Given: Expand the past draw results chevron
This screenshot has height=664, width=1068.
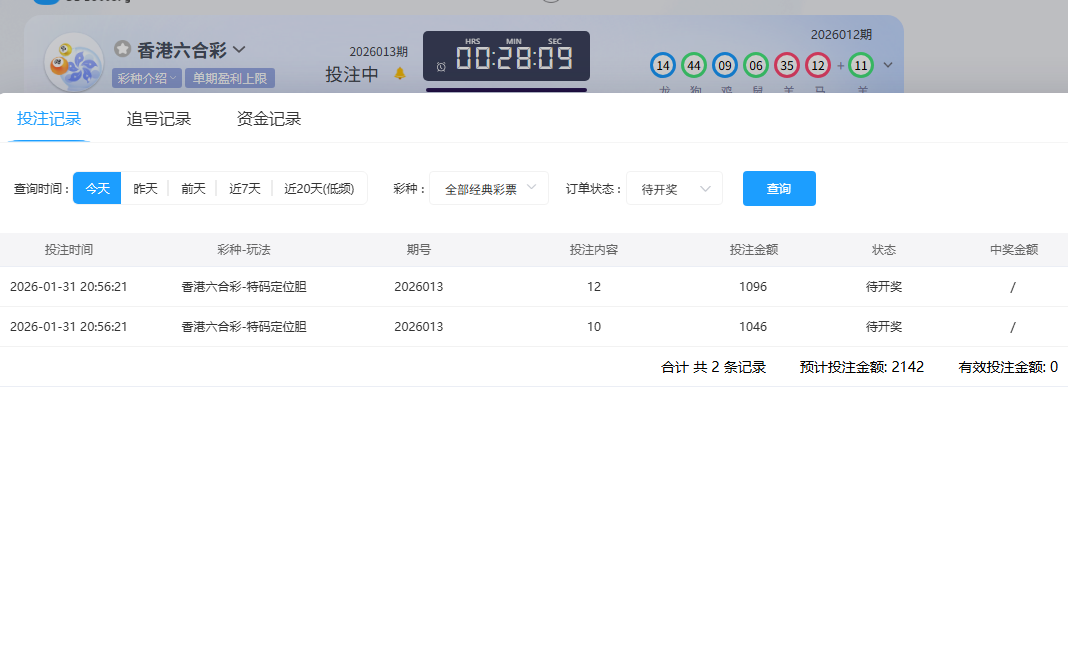Looking at the screenshot, I should point(888,66).
